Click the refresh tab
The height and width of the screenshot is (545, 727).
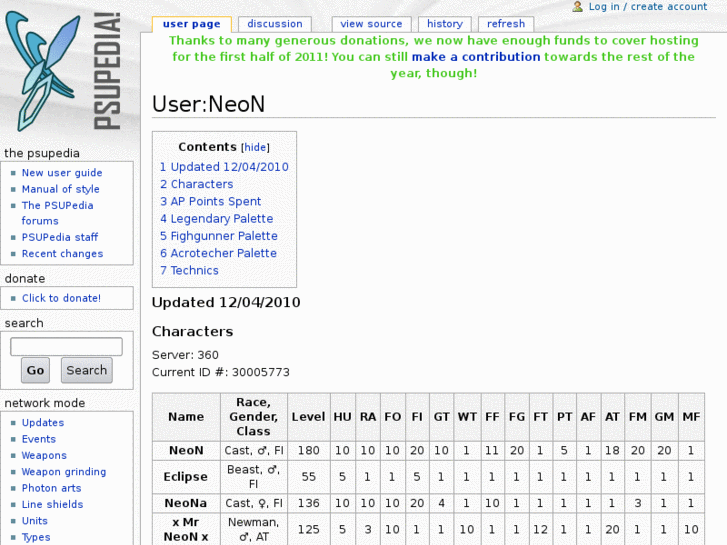[506, 24]
